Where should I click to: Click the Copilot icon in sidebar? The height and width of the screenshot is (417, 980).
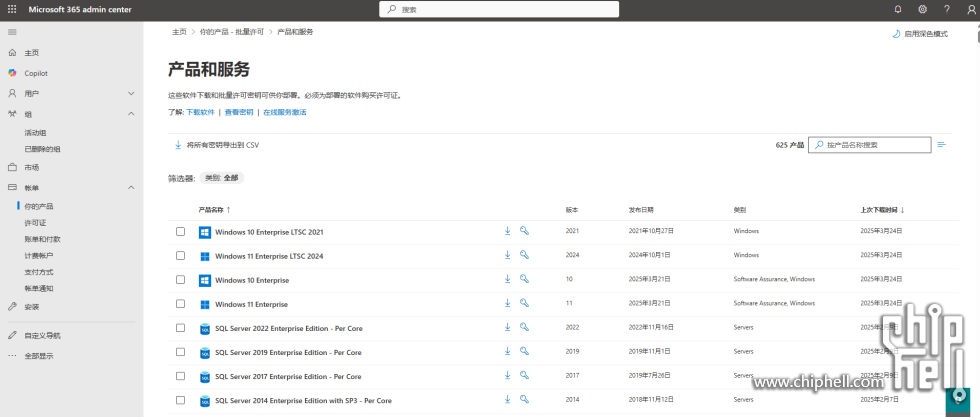tap(12, 73)
